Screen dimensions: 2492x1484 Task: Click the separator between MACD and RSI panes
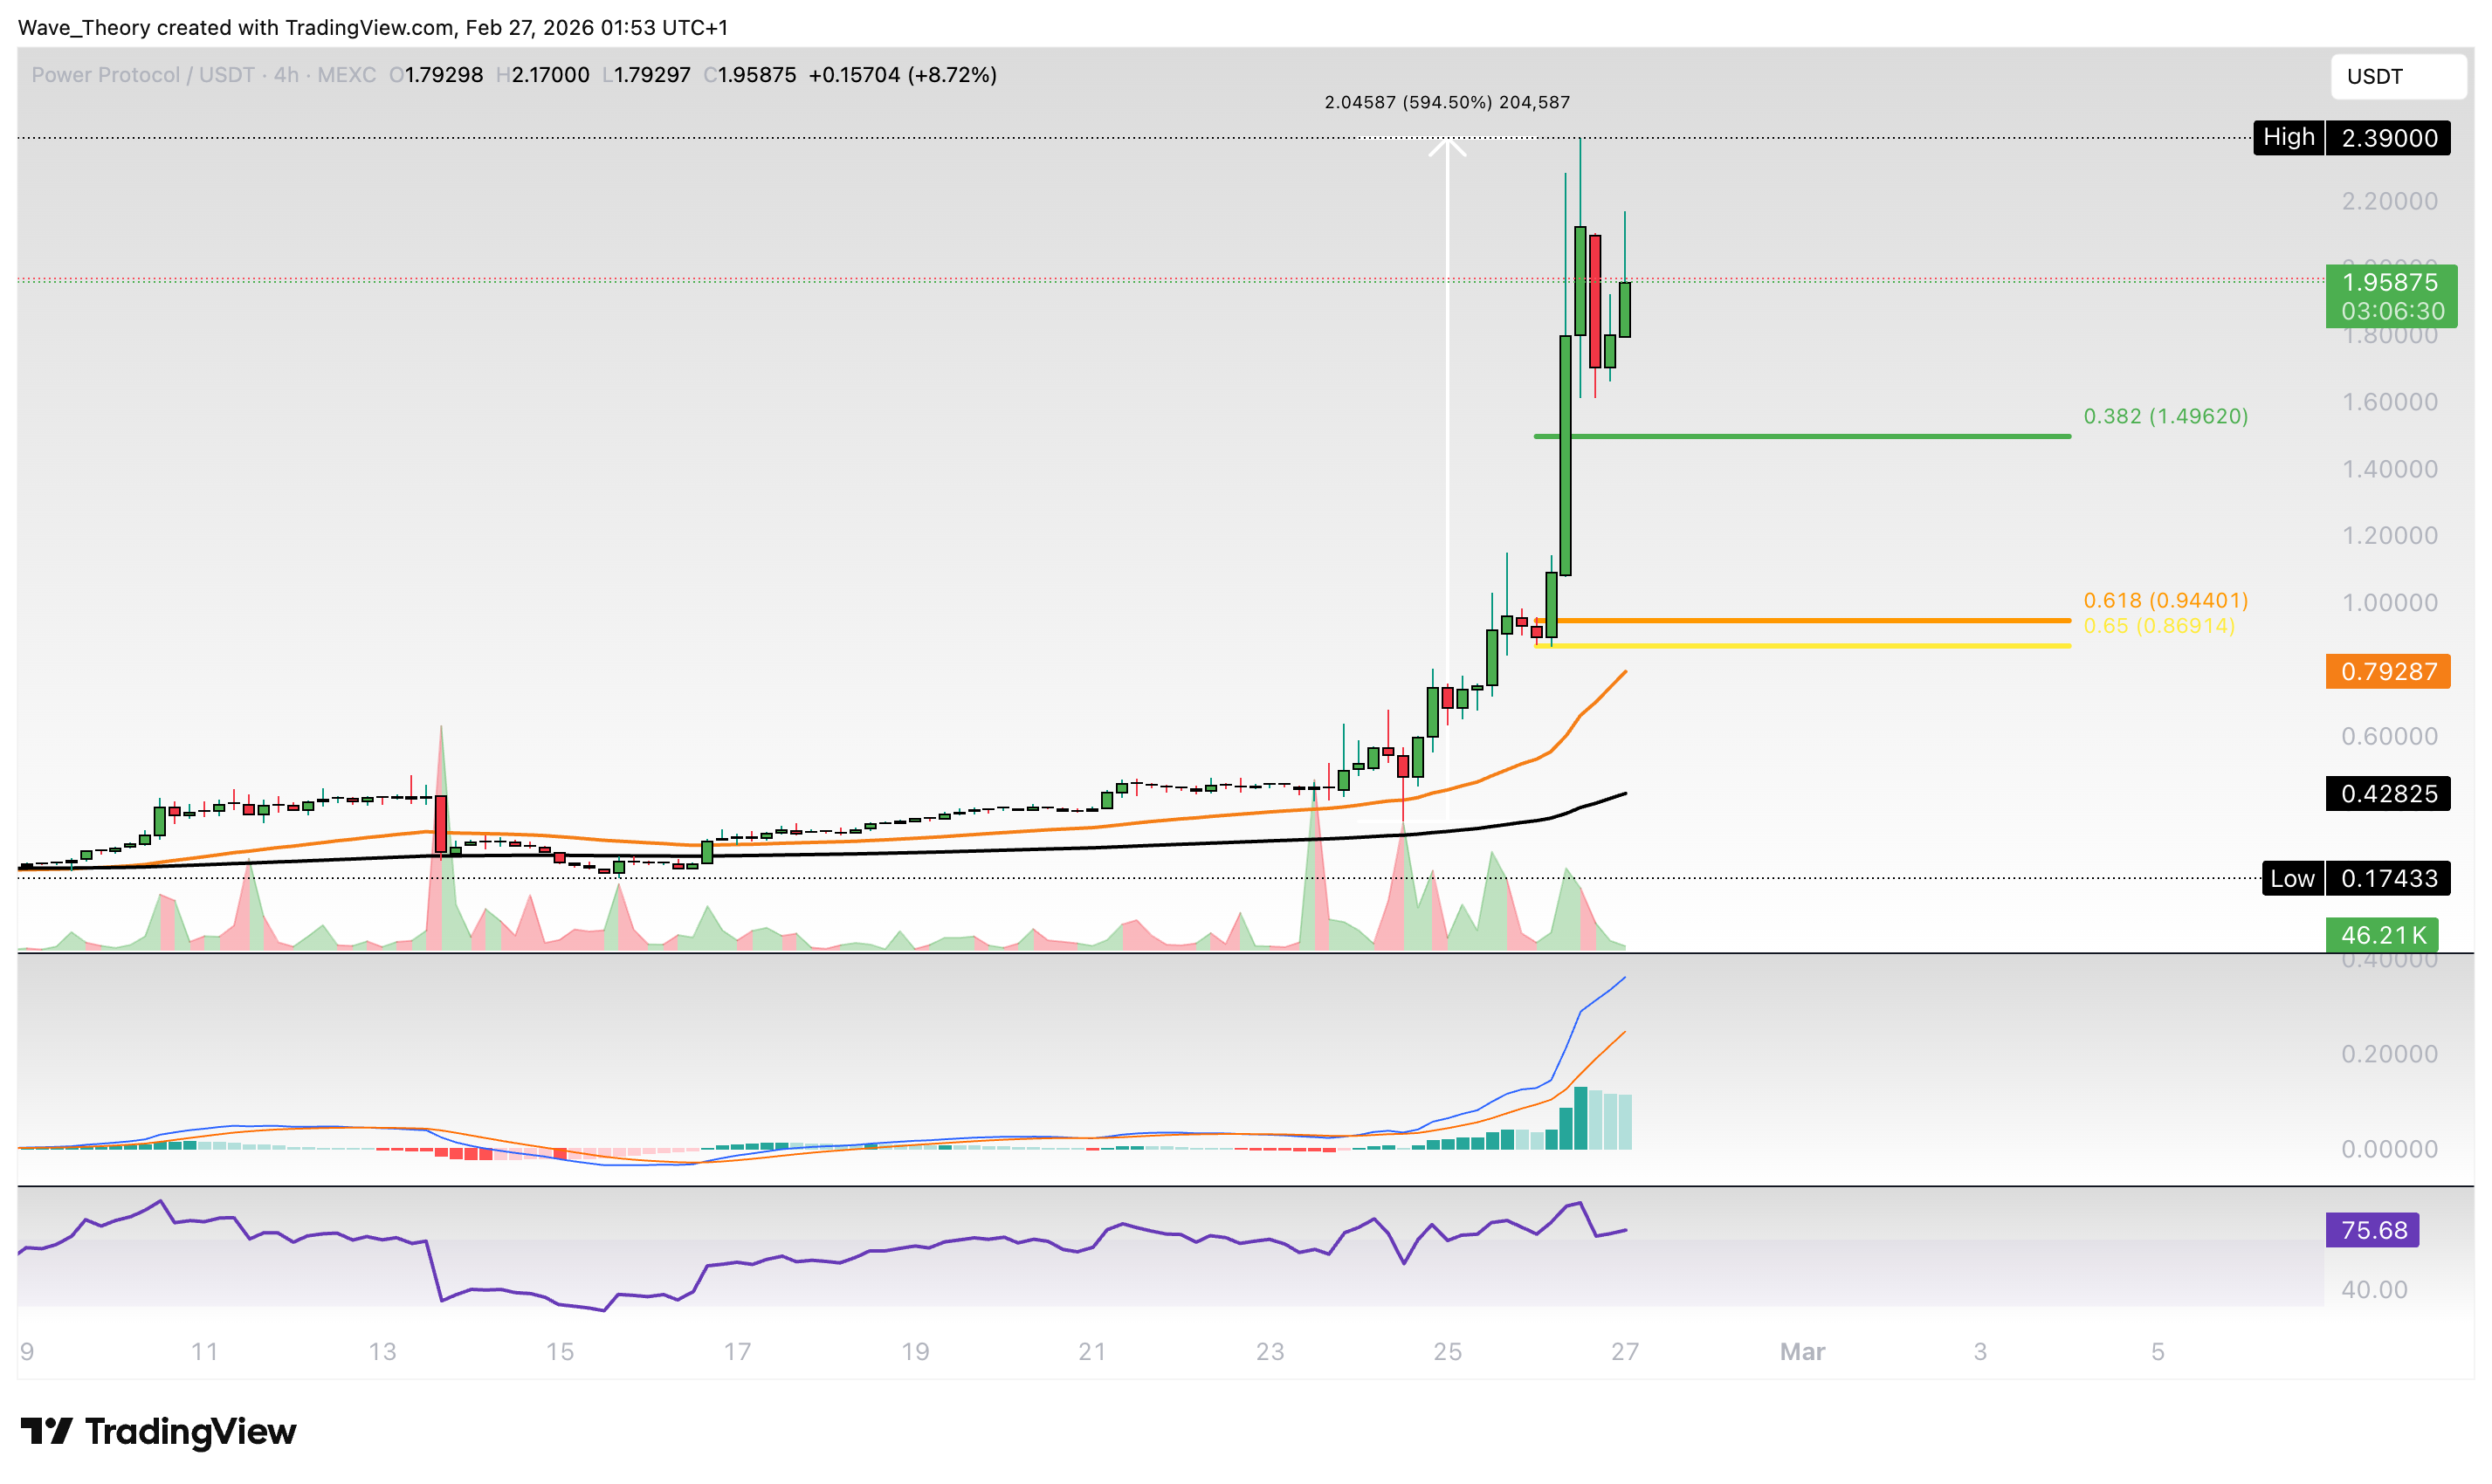(1200, 1186)
